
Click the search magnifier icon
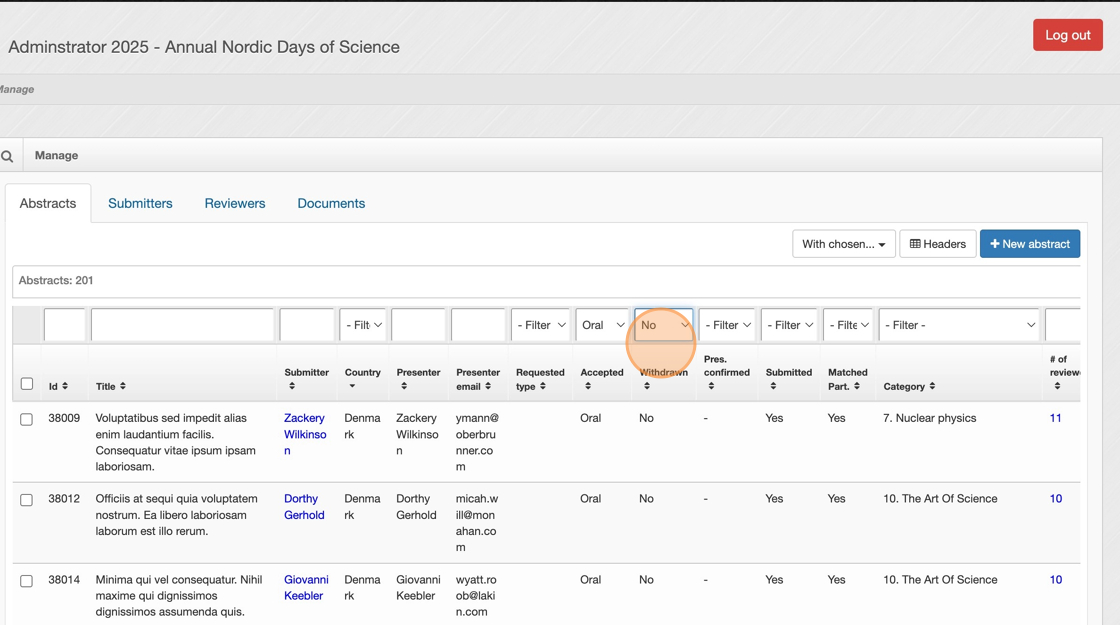click(7, 156)
